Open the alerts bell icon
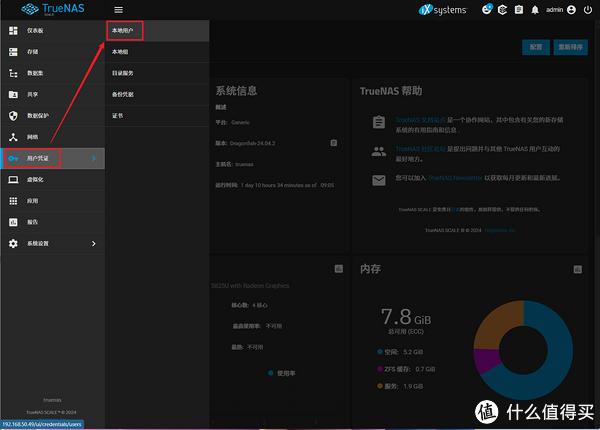600x430 pixels. 535,10
